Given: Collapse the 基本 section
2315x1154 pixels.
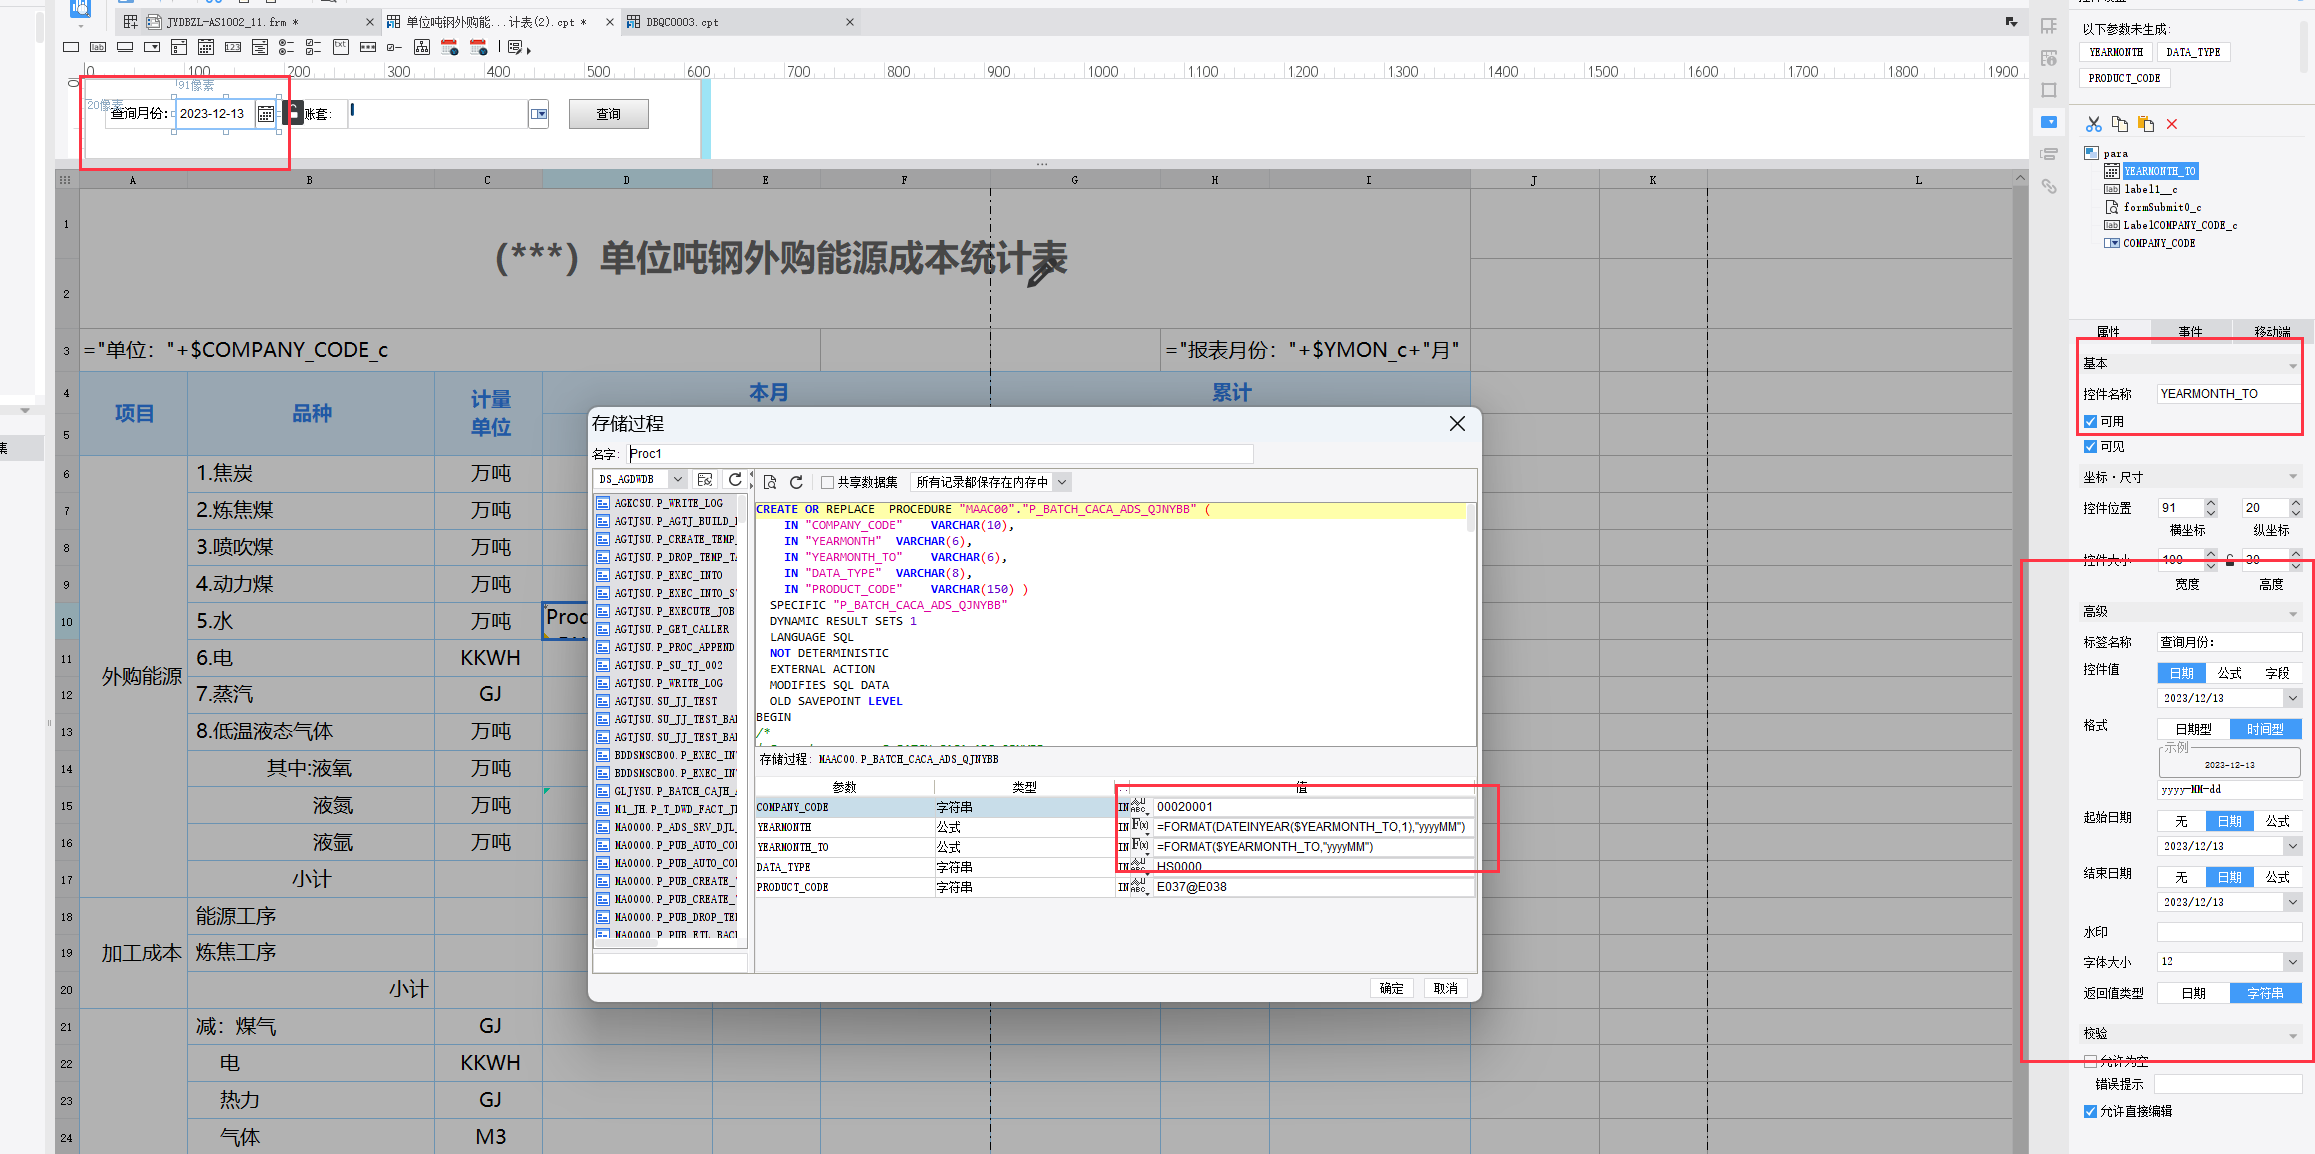Looking at the screenshot, I should click(x=2293, y=365).
